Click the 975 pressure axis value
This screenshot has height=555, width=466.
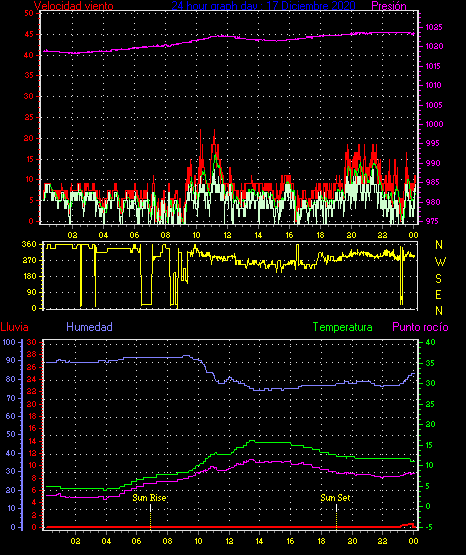pos(431,221)
